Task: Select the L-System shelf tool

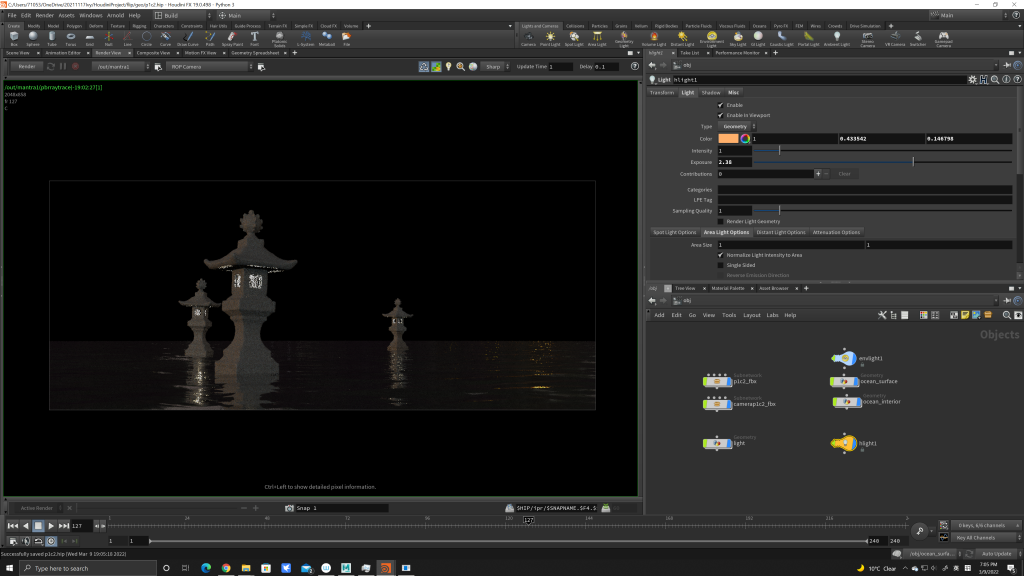Action: 305,38
